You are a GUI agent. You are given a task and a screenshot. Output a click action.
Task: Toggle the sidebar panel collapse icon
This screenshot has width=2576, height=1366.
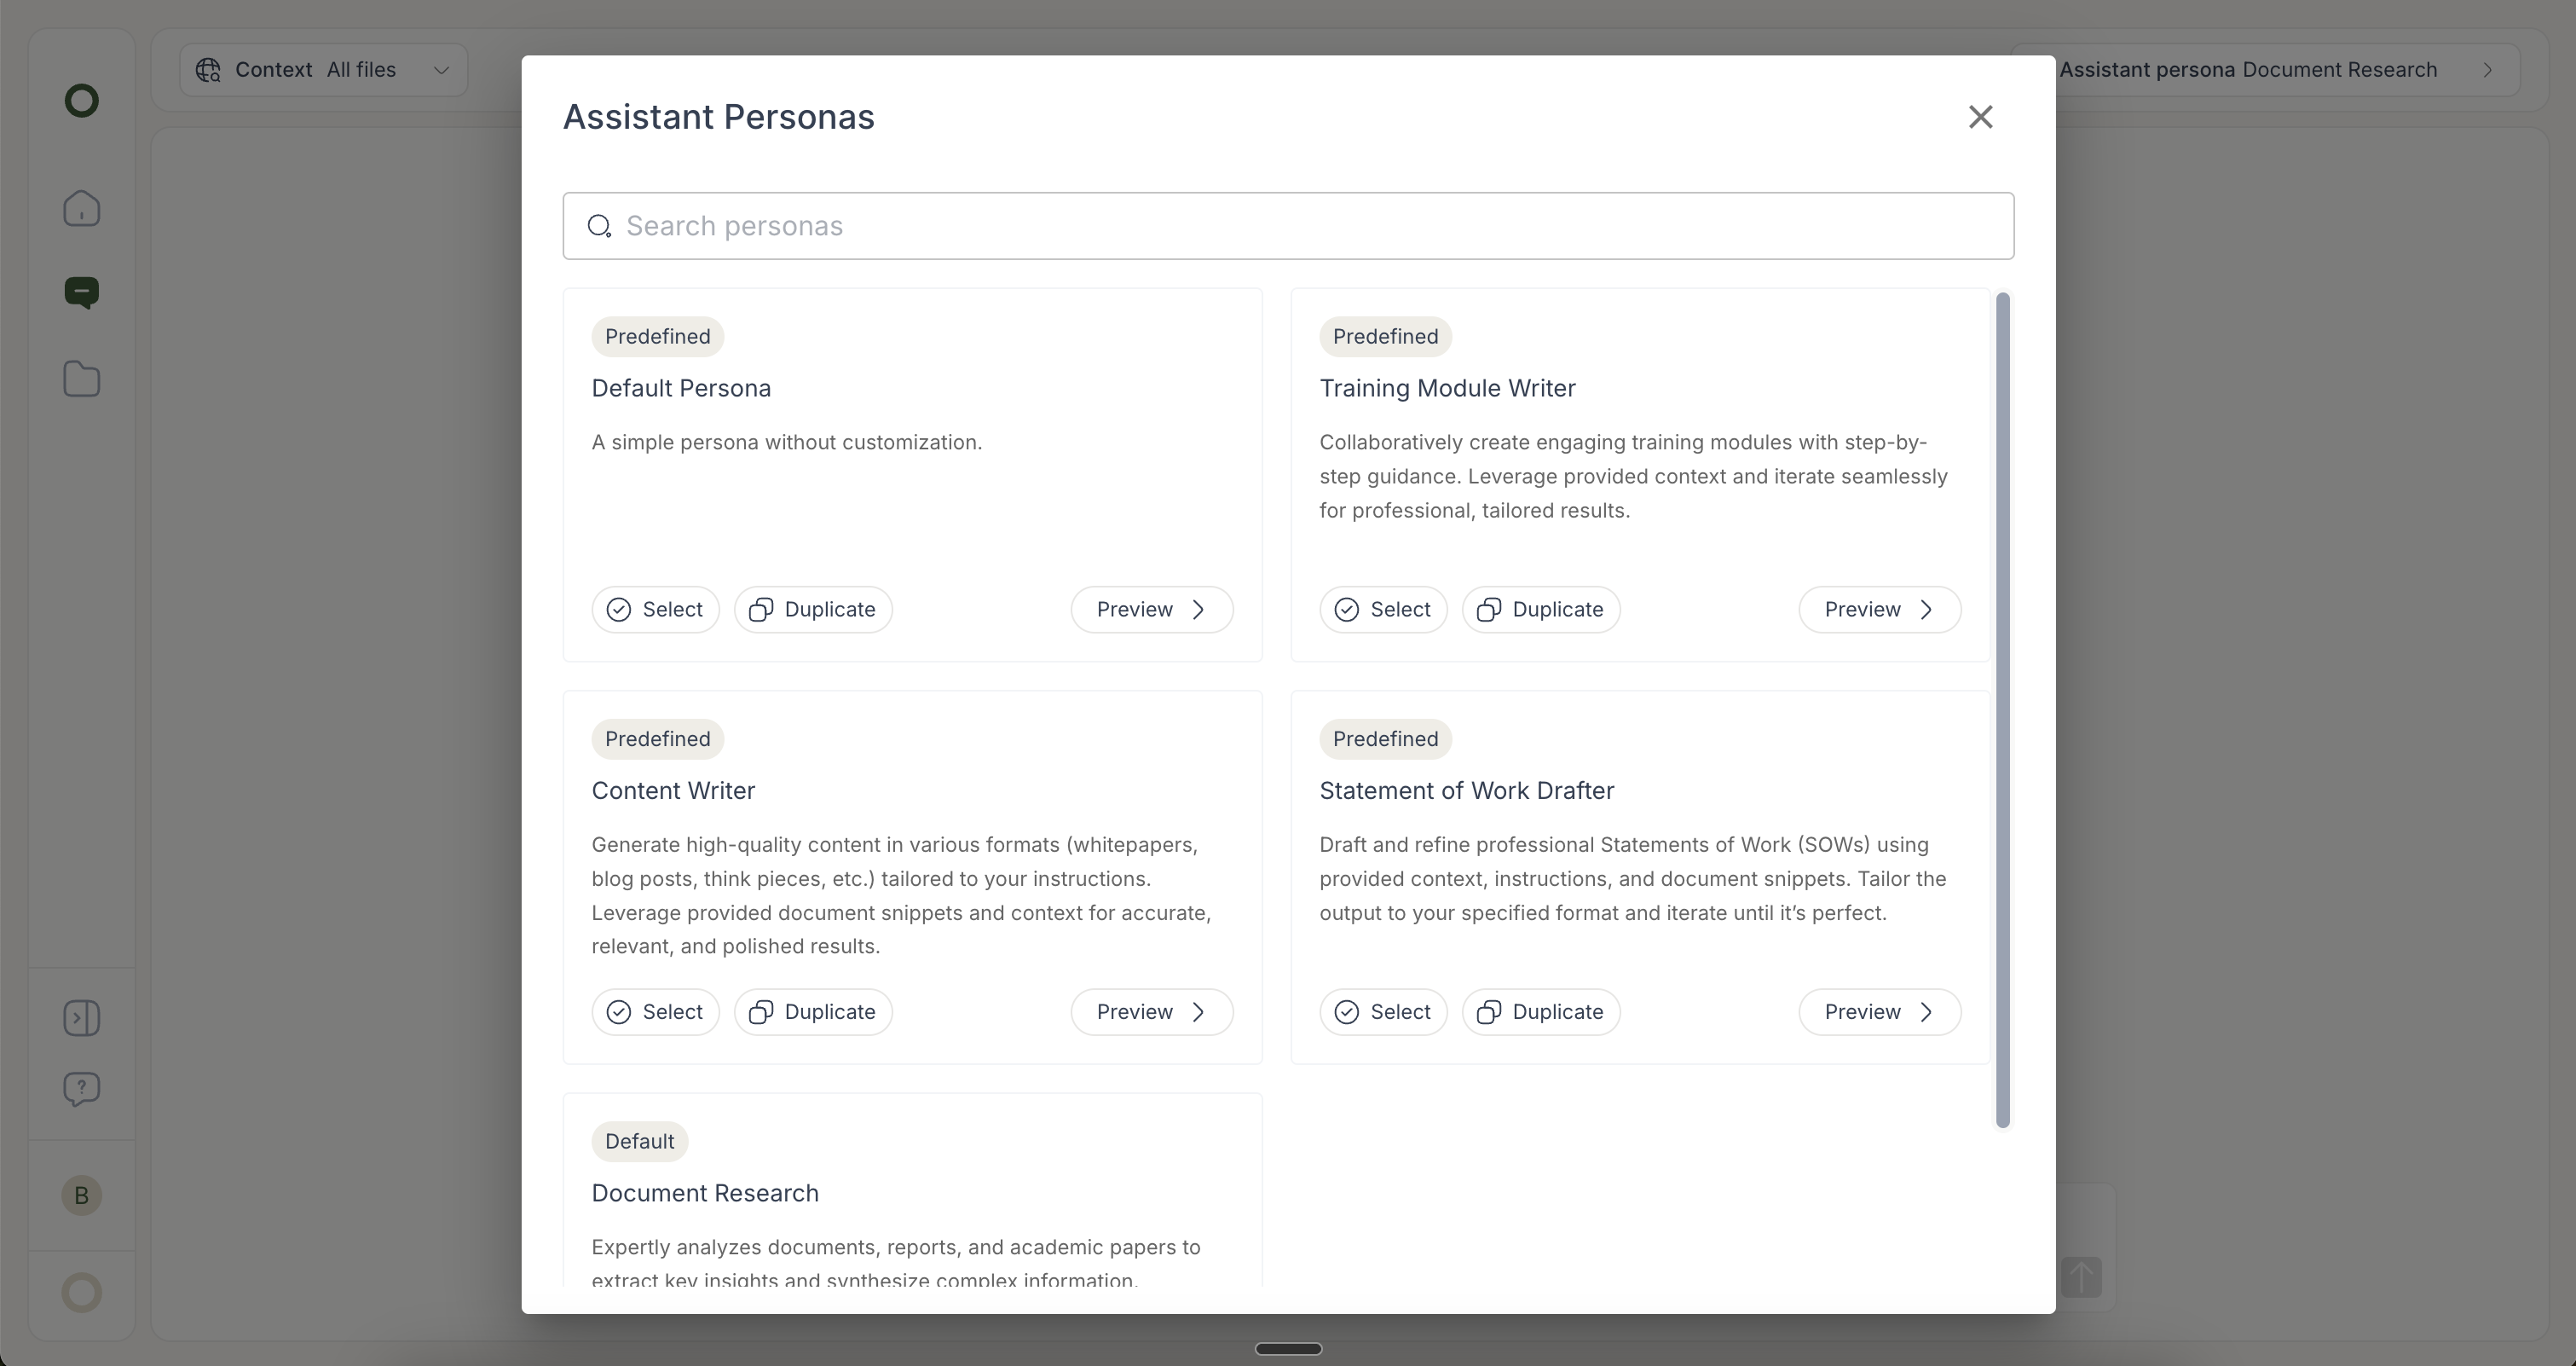82,1018
